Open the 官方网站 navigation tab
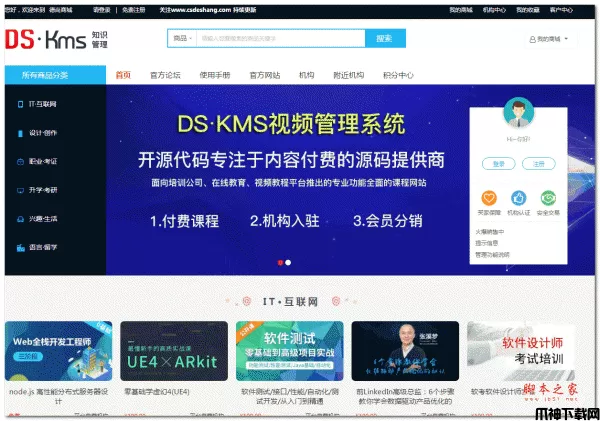The height and width of the screenshot is (421, 600). pyautogui.click(x=264, y=75)
